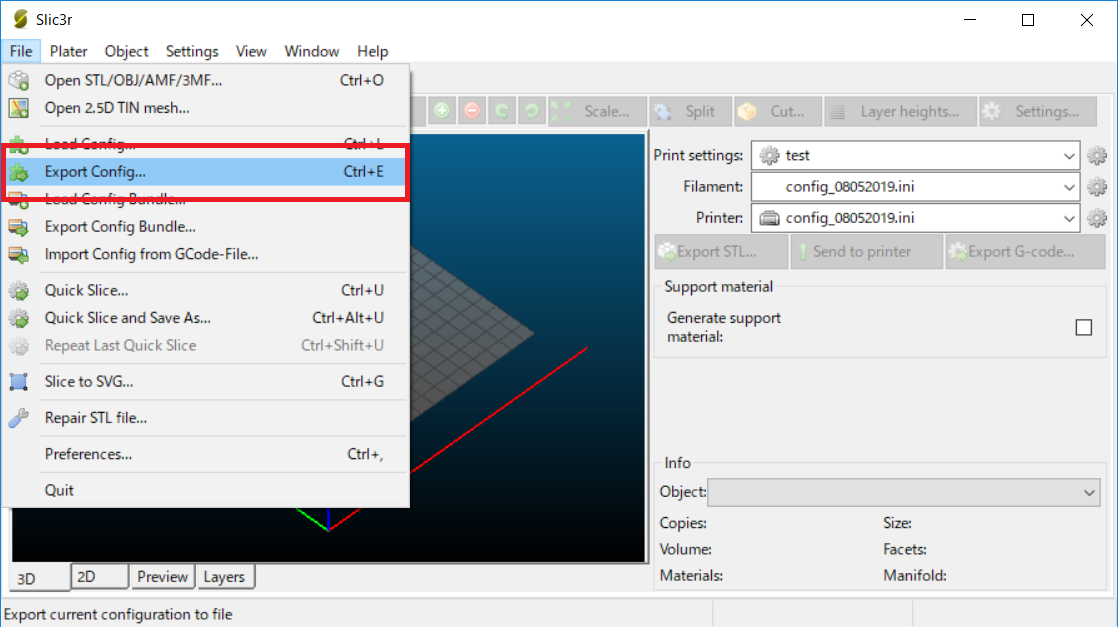Click the Volume: label in Info
This screenshot has width=1118, height=627.
(686, 549)
